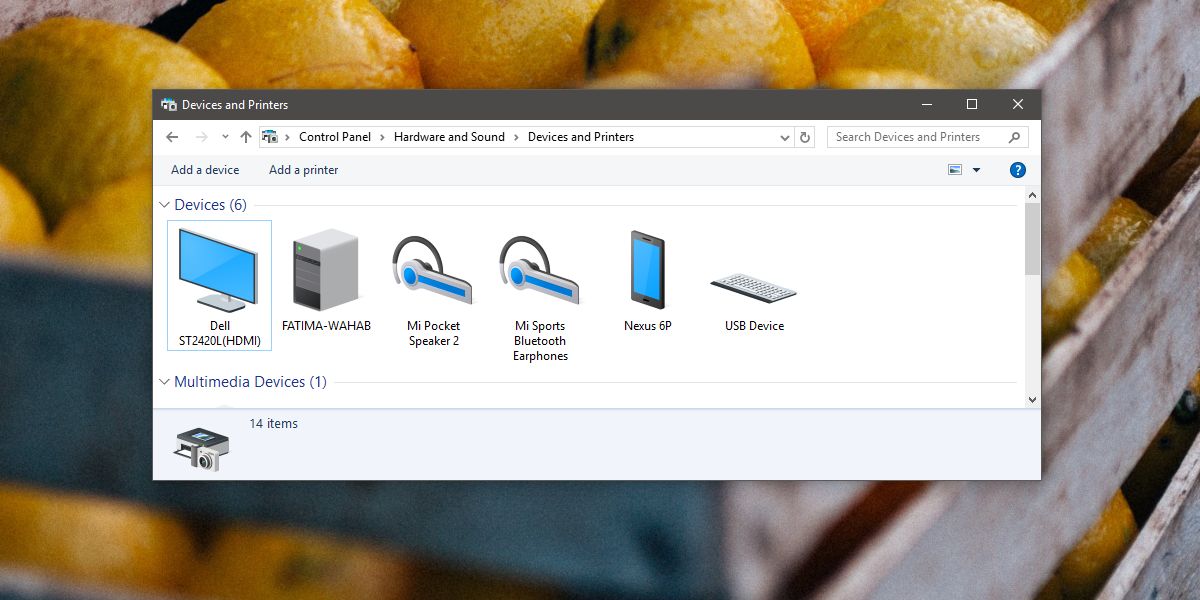
Task: Select Mi Sports Bluetooth Earphones device
Action: click(540, 296)
